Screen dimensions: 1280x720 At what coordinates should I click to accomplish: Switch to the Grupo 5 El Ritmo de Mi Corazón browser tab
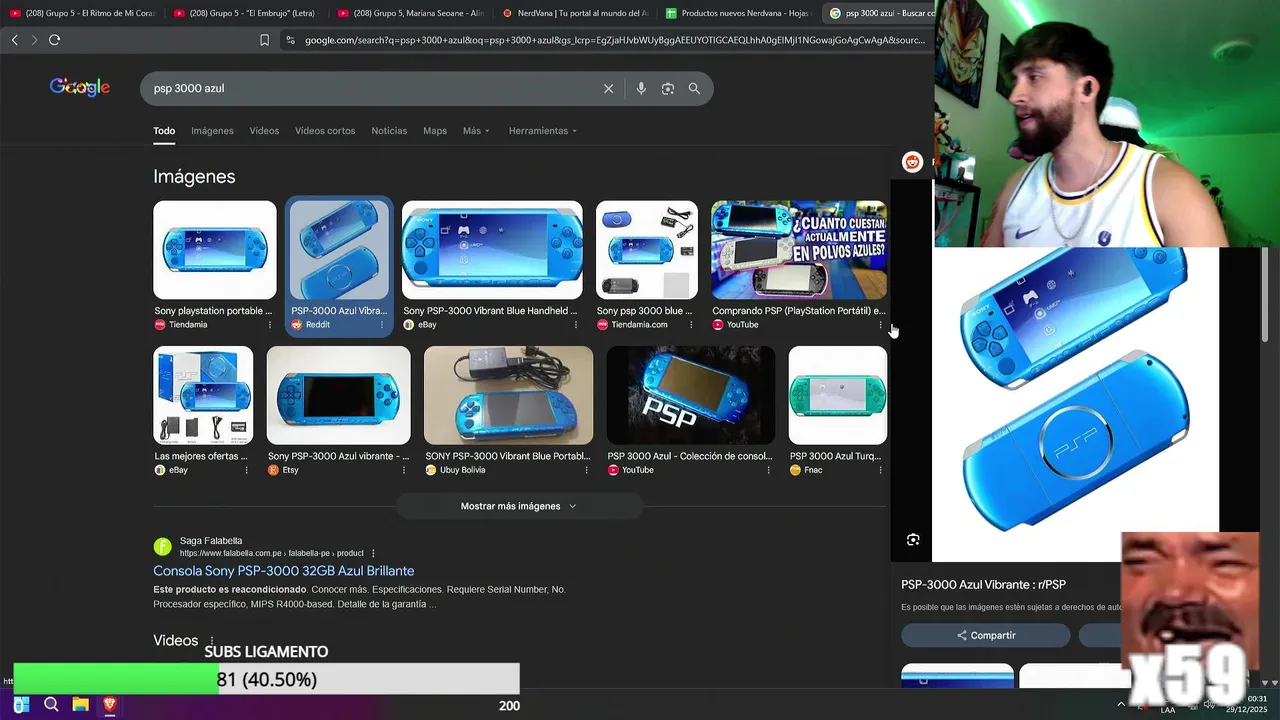click(x=80, y=13)
